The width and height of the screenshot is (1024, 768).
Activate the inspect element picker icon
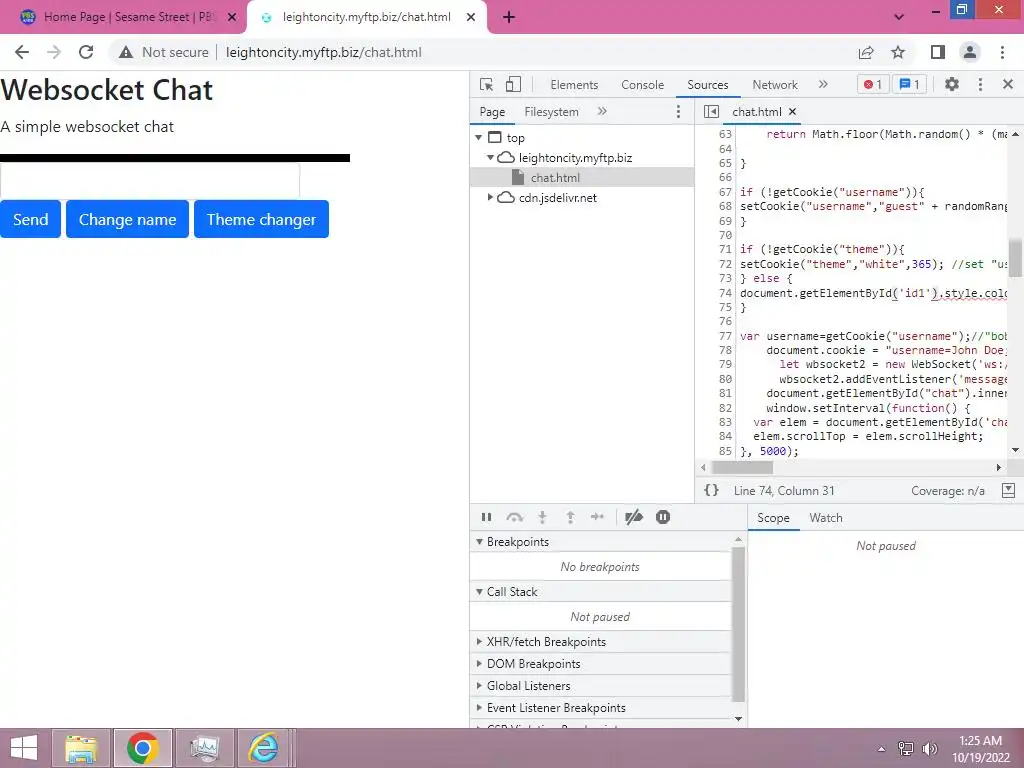click(486, 84)
